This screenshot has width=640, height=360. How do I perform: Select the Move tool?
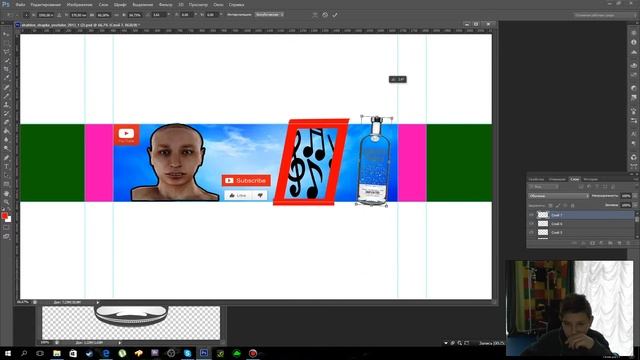[x=6, y=34]
